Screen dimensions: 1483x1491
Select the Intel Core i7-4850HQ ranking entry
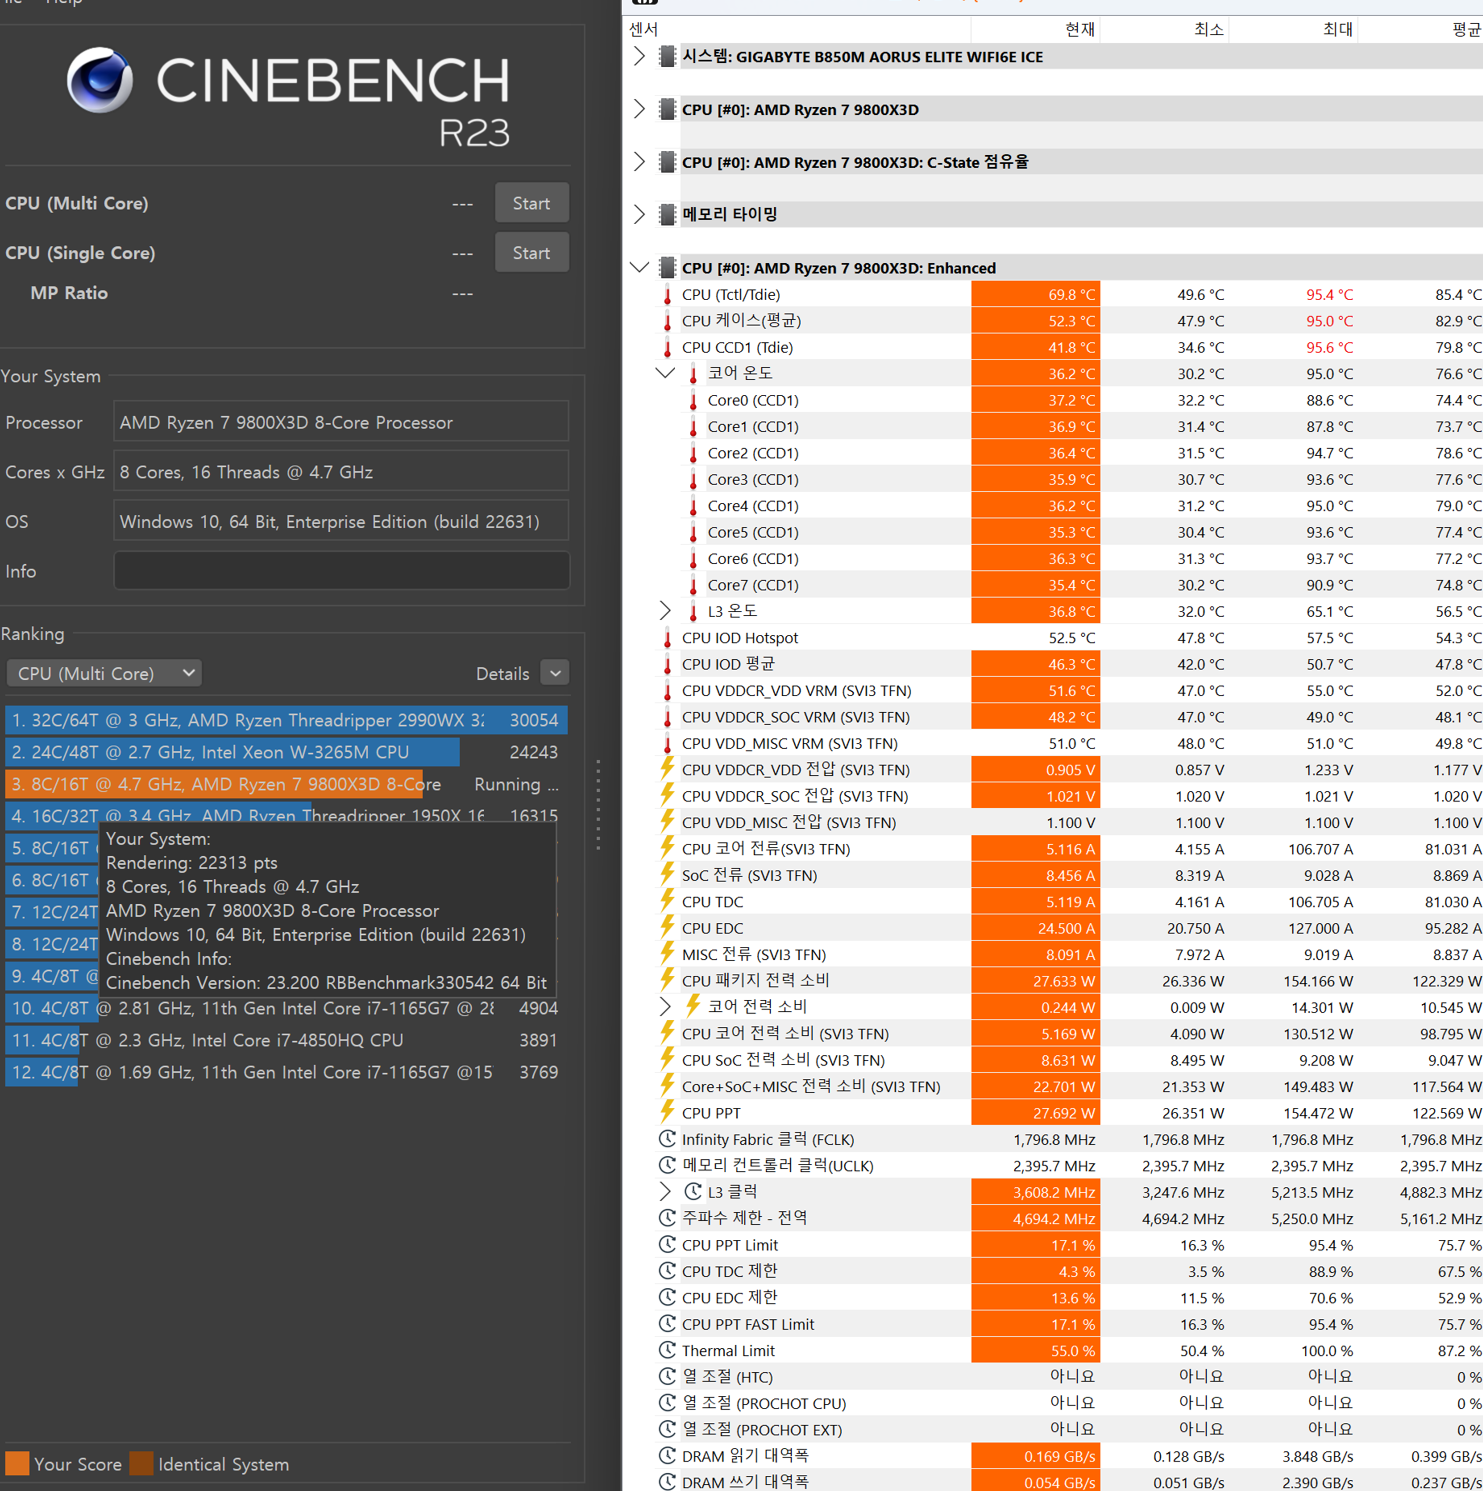coord(286,1040)
